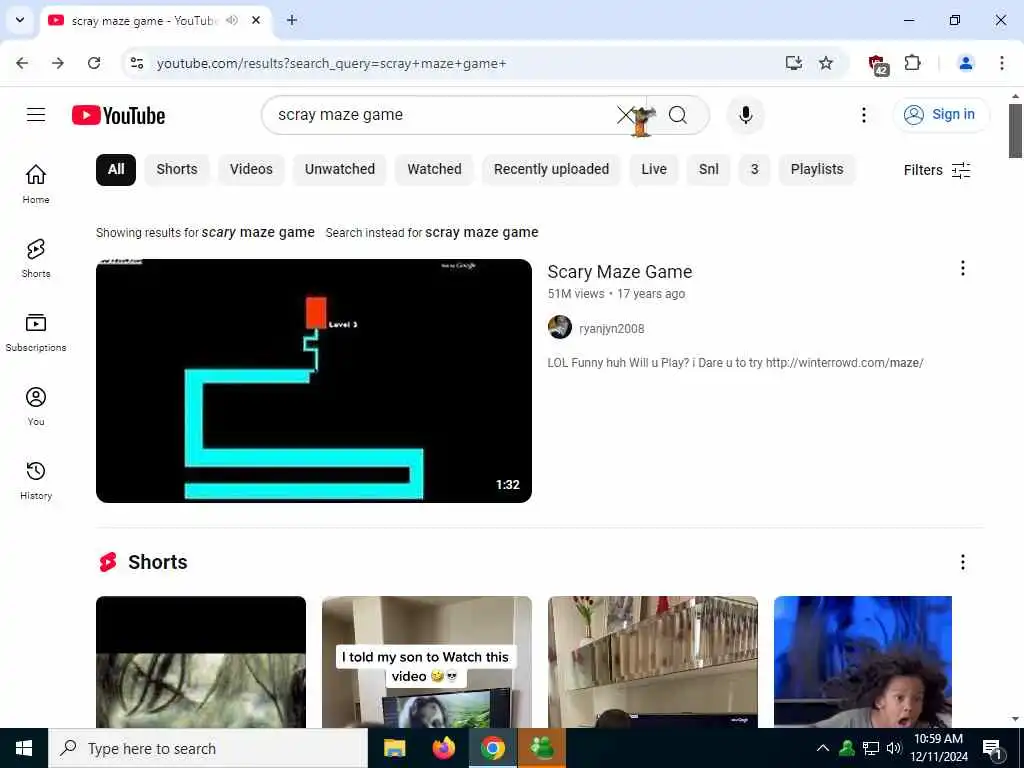
Task: Open the Shorts shelf three-dot menu
Action: tap(963, 562)
